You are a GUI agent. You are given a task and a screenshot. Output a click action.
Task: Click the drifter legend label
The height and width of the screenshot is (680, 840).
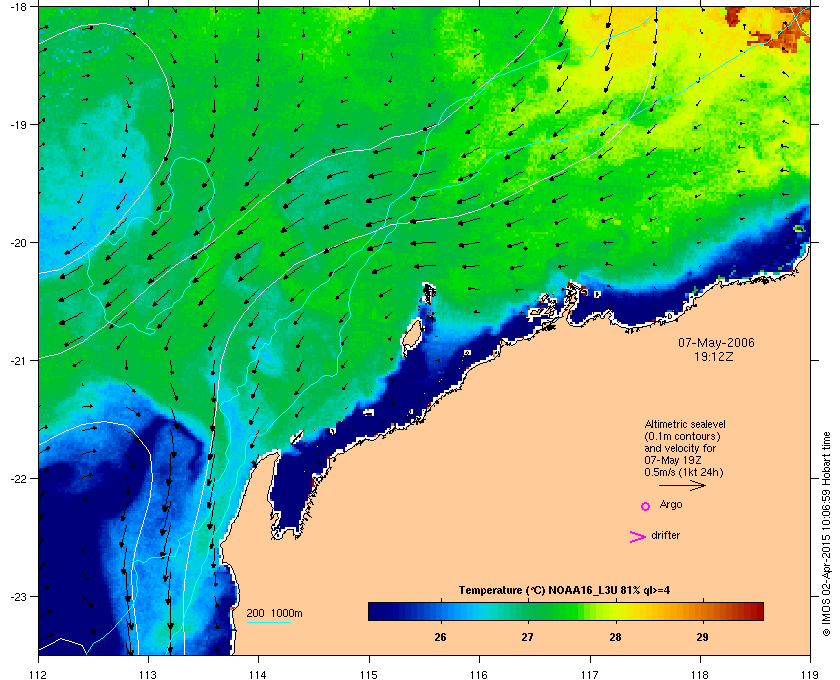[665, 535]
